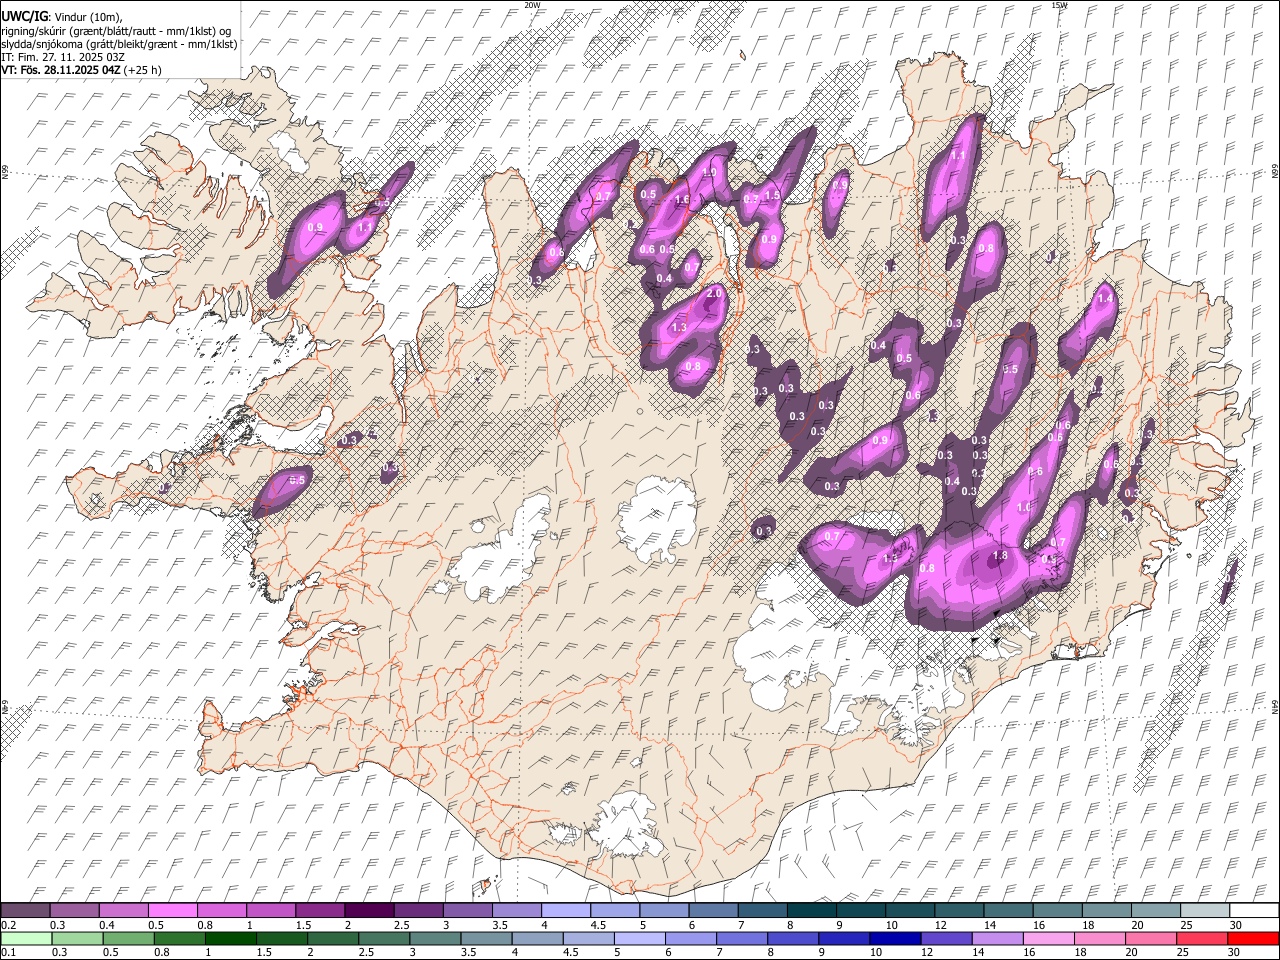Click the white upper swatch after 30
The height and width of the screenshot is (960, 1280).
(x=1254, y=910)
